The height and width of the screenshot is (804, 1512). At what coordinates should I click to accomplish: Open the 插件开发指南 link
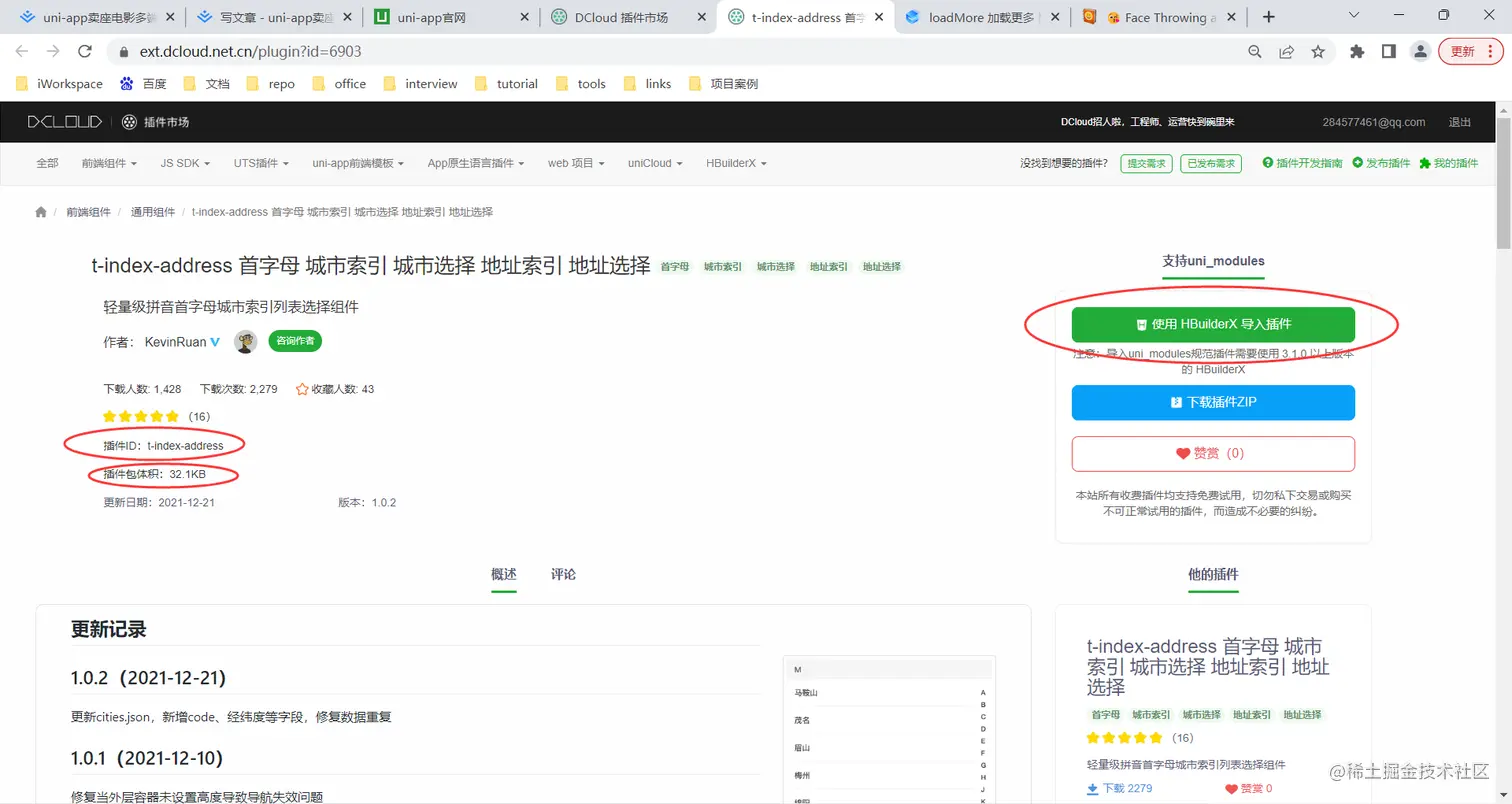point(1302,163)
